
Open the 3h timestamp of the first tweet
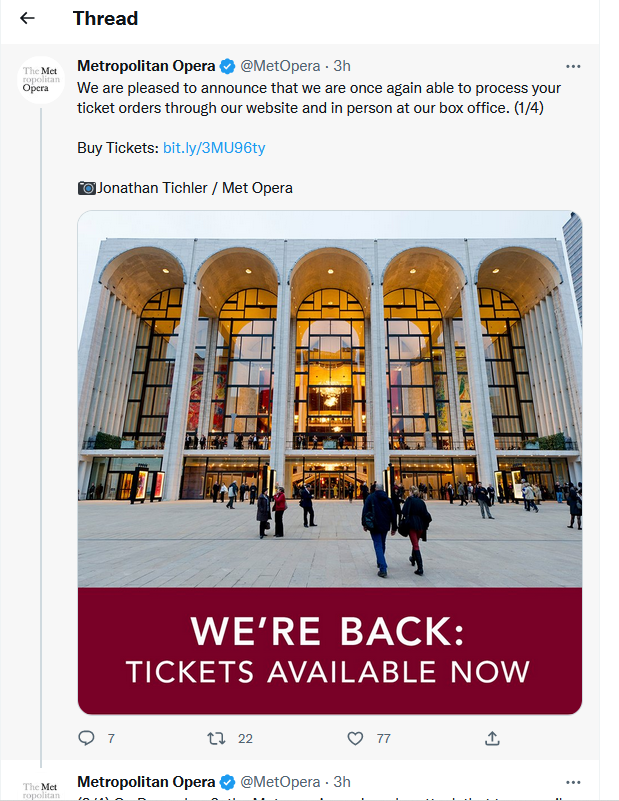[342, 66]
